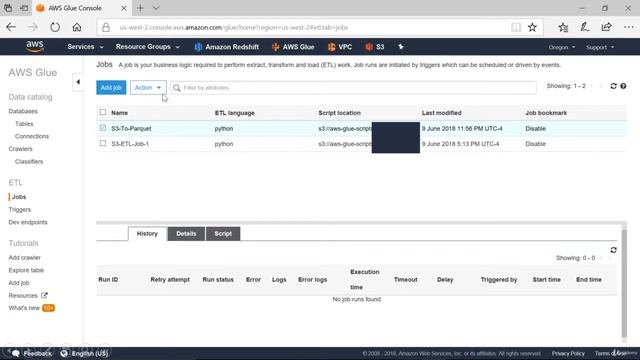Open the Add crawler tutorial link
This screenshot has height=360, width=640.
(24, 257)
